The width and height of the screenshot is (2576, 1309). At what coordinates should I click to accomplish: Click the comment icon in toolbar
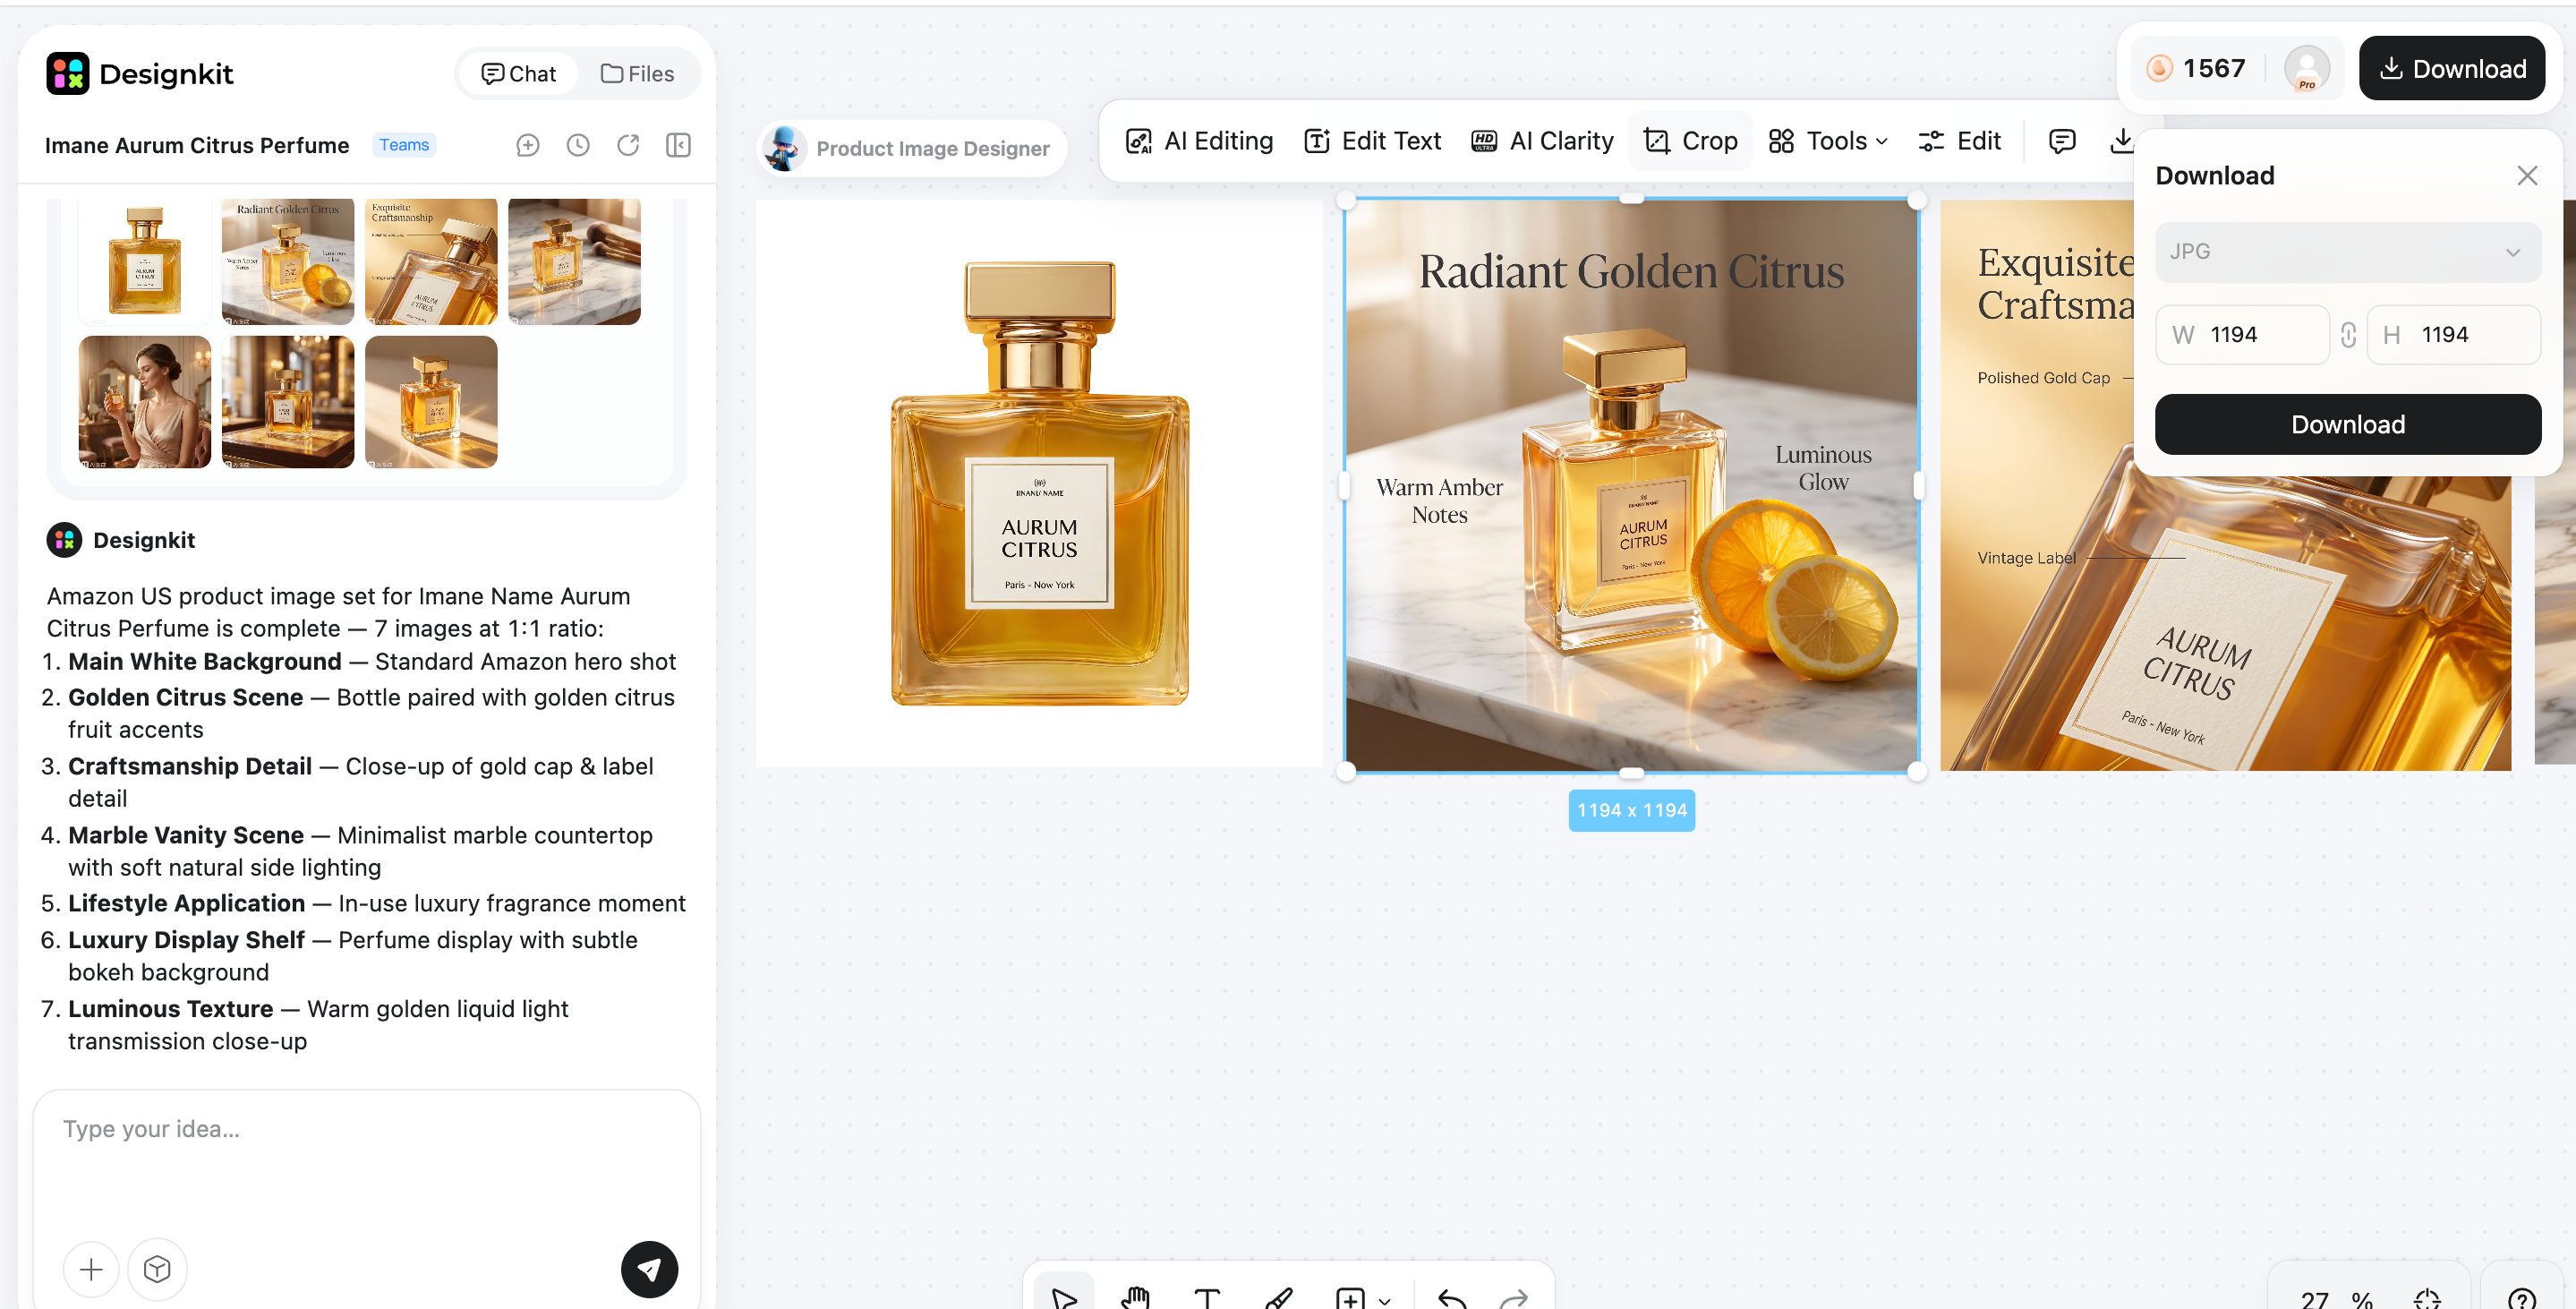click(x=2062, y=141)
